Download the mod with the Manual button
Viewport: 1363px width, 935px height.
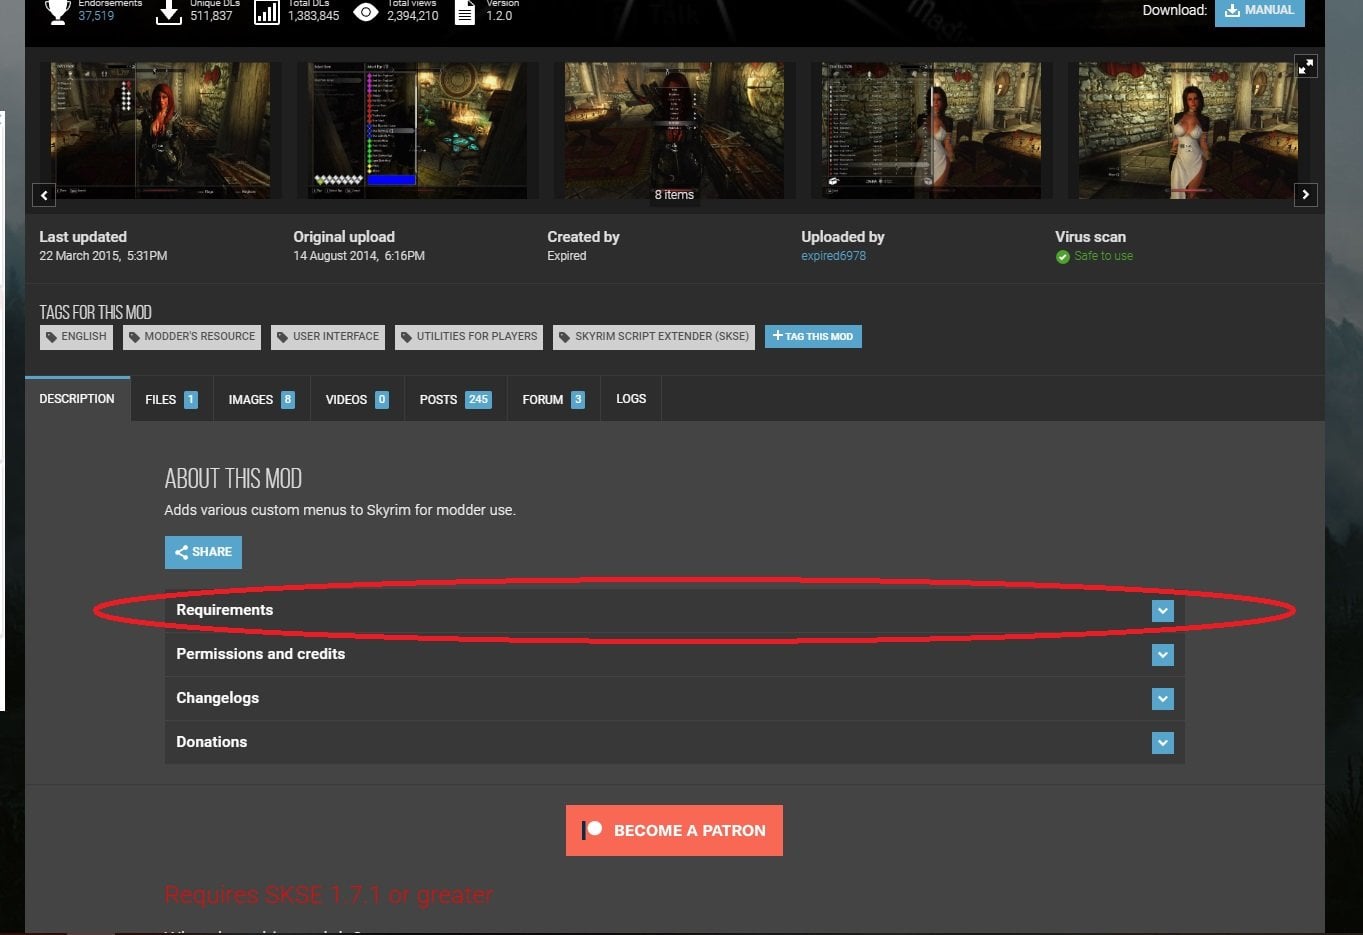pos(1259,11)
